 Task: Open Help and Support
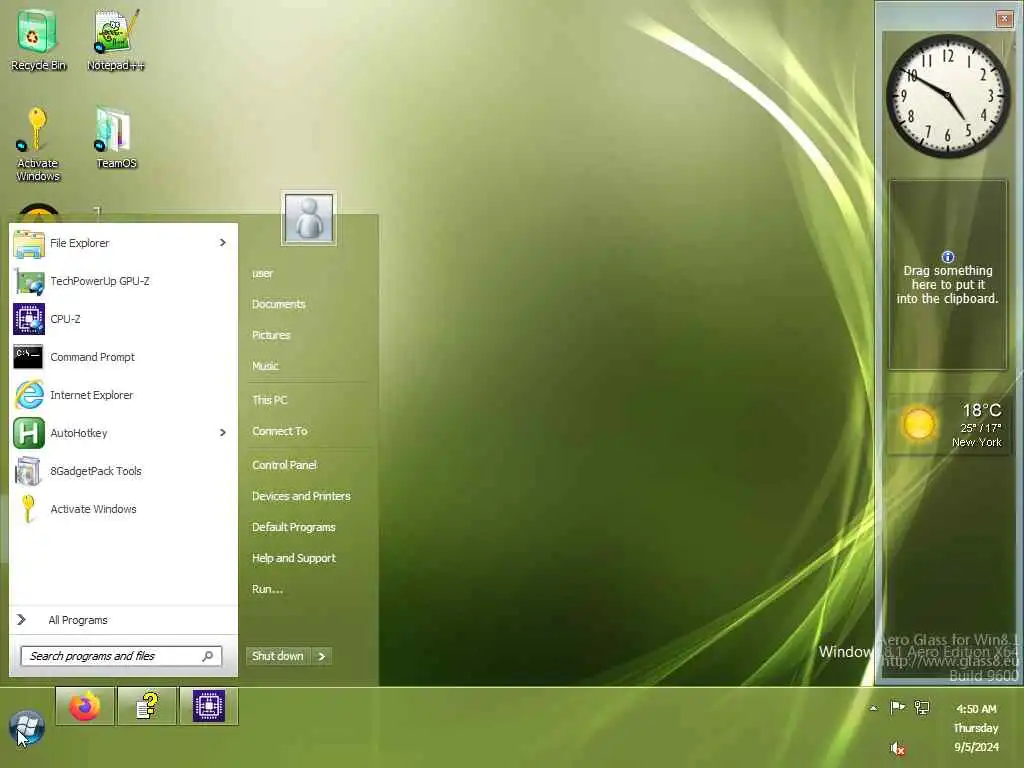pyautogui.click(x=294, y=558)
